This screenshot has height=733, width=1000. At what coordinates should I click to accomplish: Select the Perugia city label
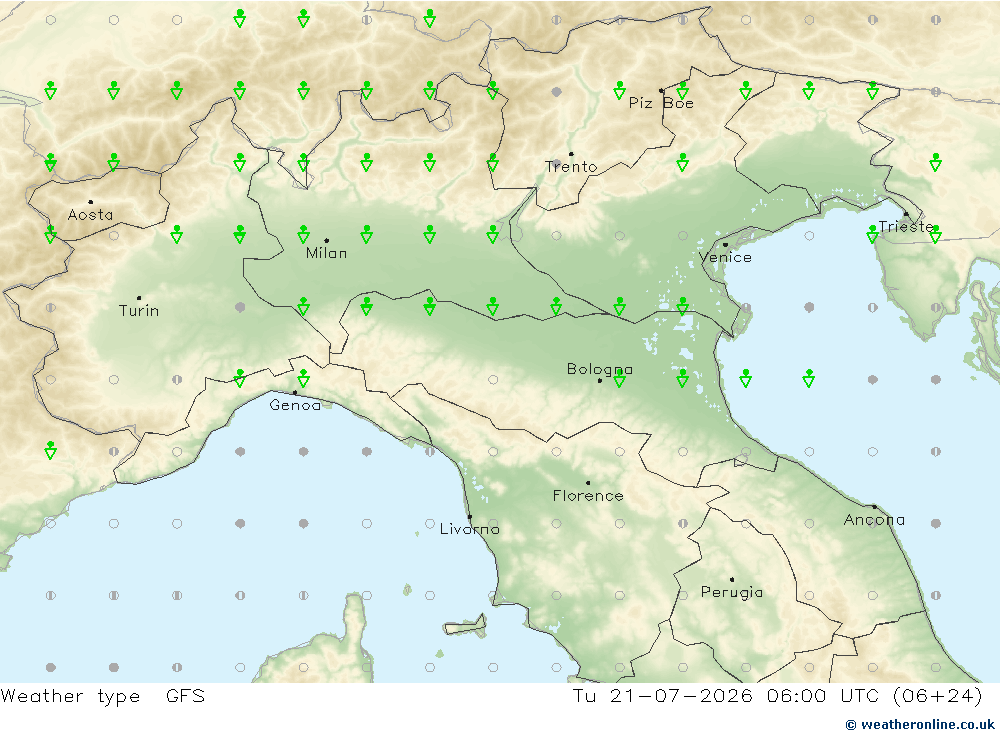(x=732, y=592)
